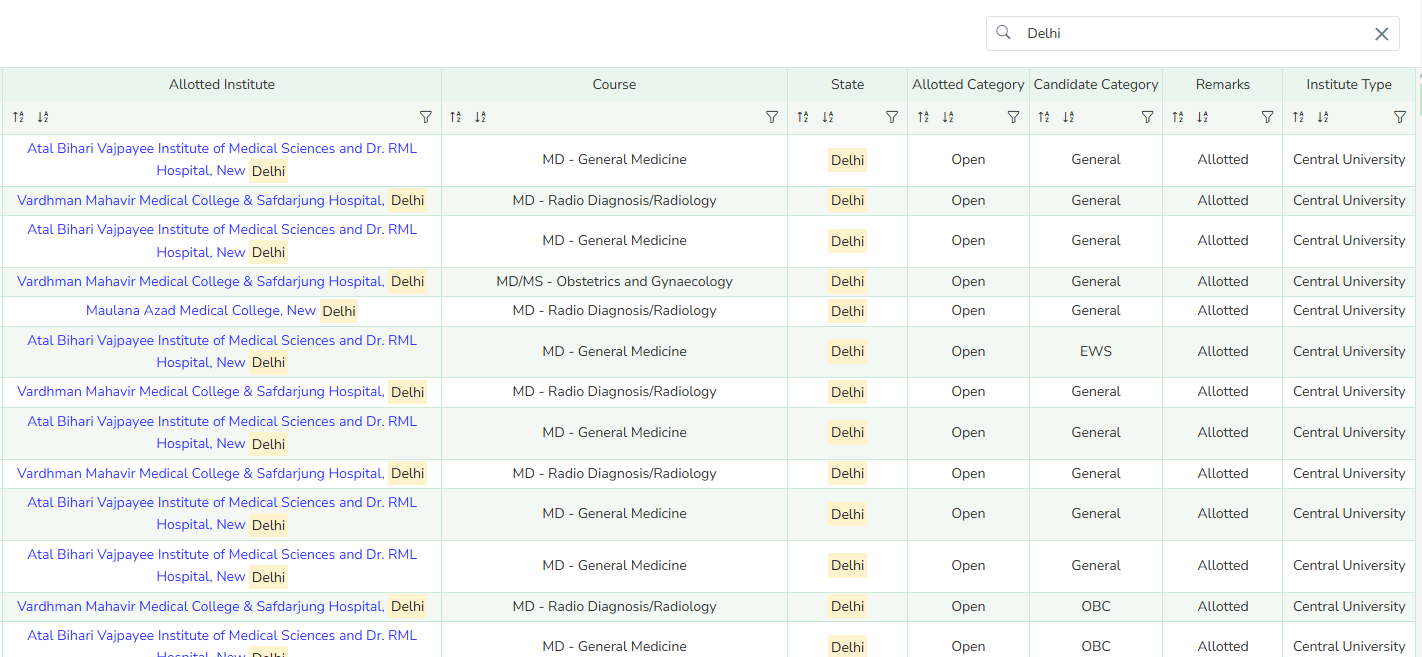Click the MD/MS Obstetrics and Gynaecology cell

click(x=614, y=282)
